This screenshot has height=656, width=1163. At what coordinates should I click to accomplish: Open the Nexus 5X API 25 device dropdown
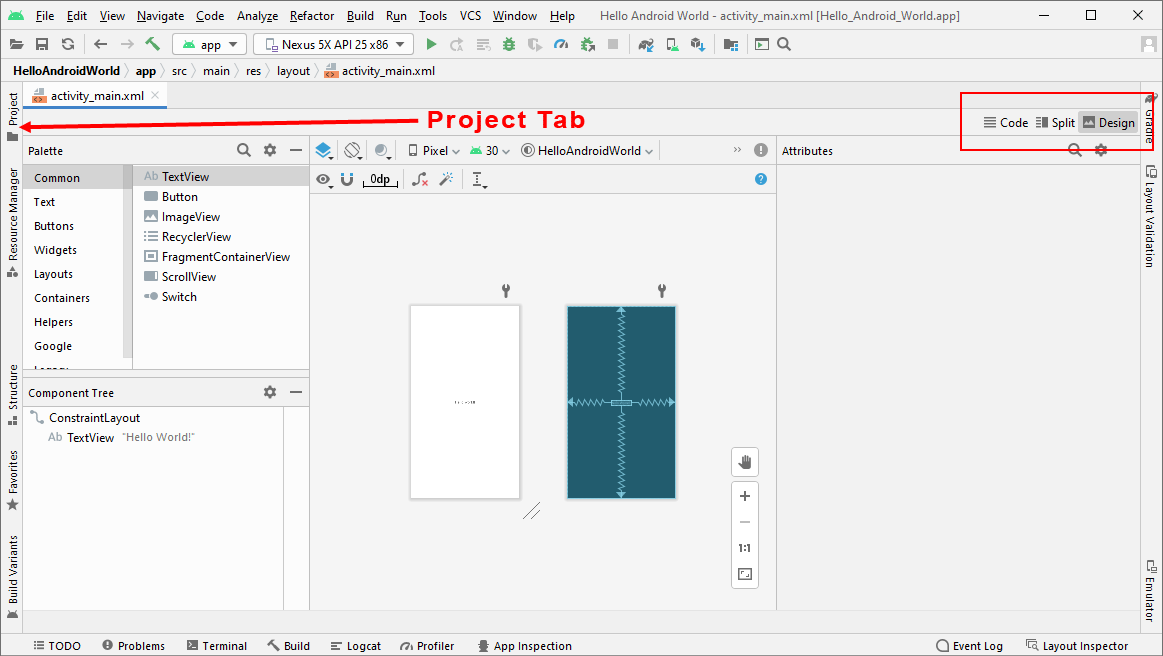pos(333,45)
